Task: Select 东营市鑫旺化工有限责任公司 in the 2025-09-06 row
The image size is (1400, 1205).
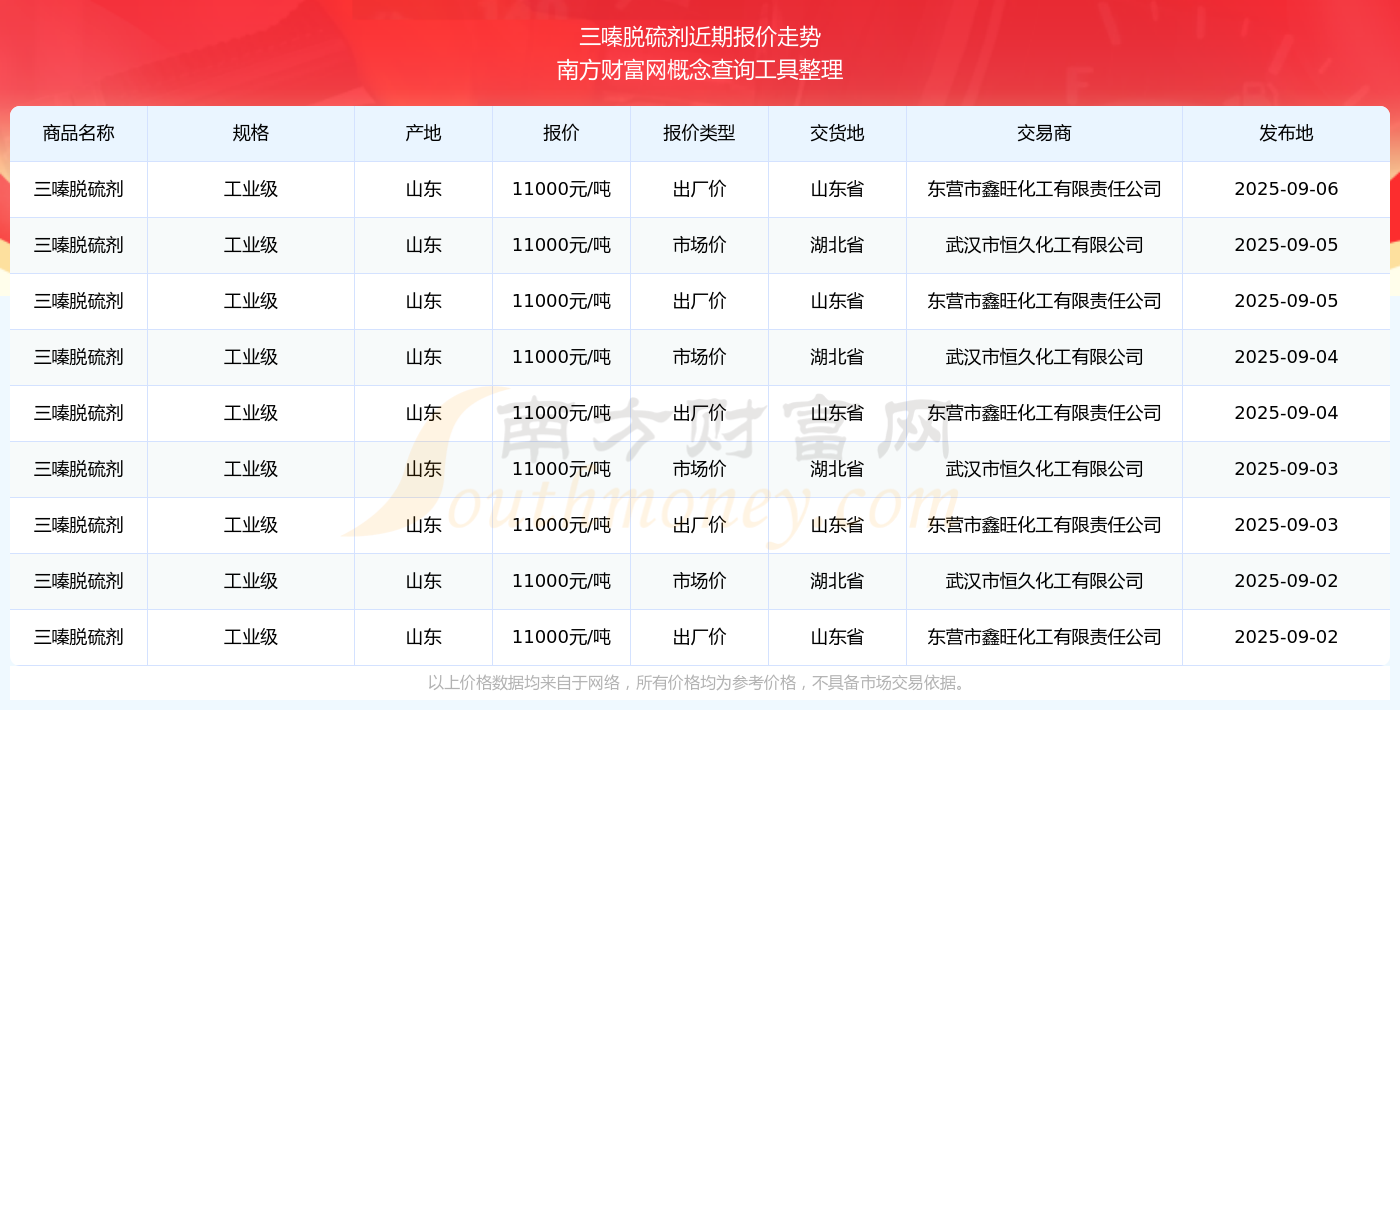Action: pos(1045,190)
